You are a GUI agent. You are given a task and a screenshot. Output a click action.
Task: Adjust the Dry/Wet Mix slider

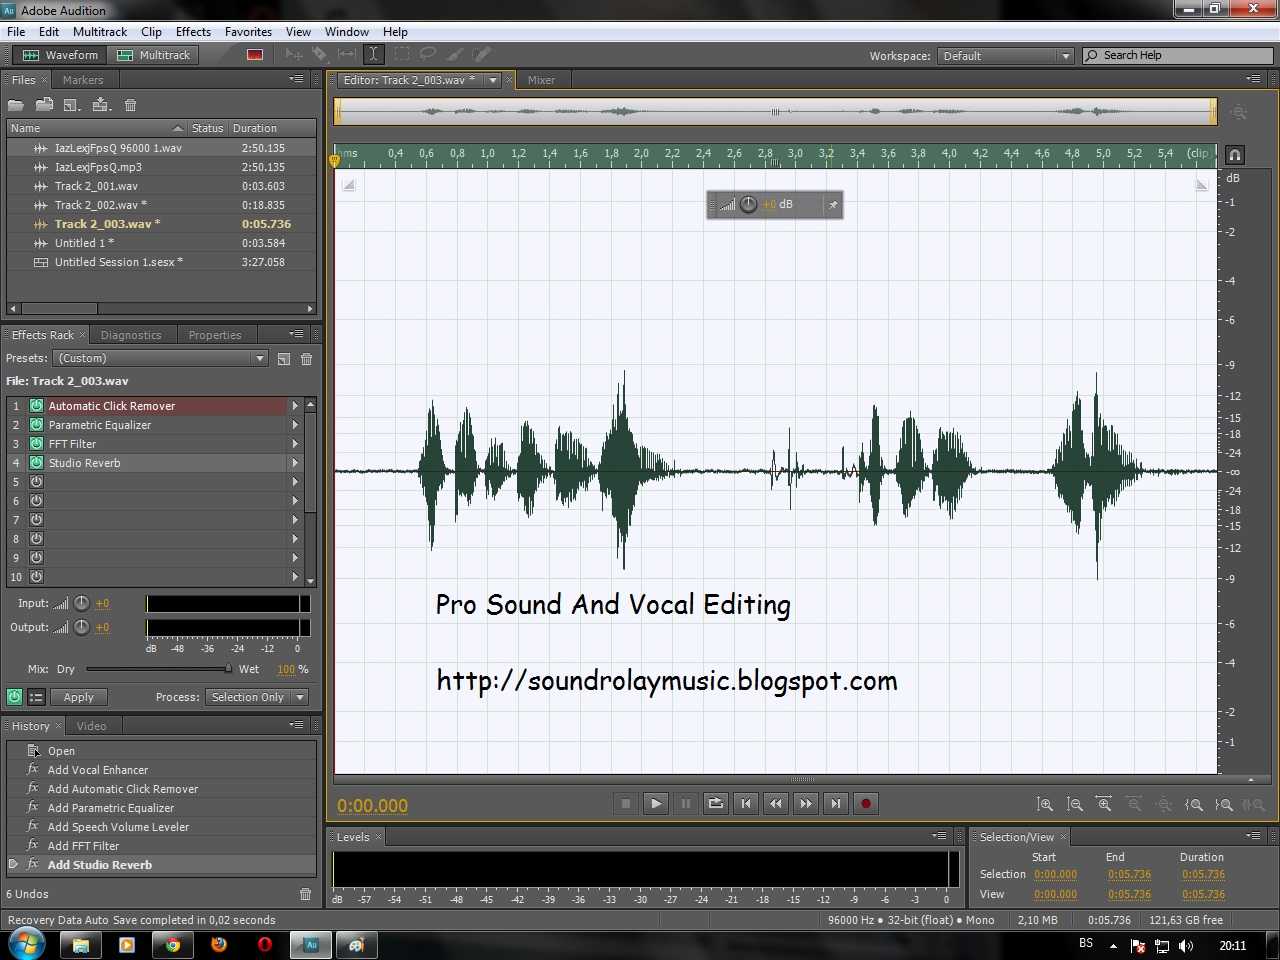point(158,669)
